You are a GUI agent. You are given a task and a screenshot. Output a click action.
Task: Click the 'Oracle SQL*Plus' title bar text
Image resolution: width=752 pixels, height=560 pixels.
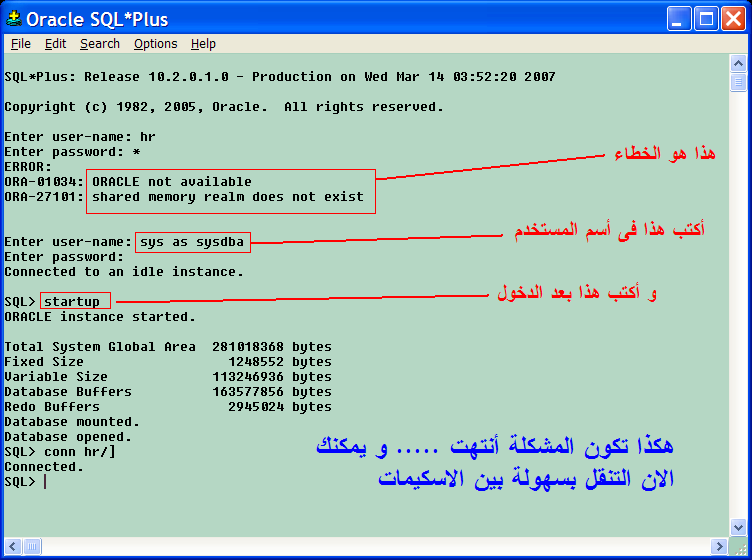point(97,19)
